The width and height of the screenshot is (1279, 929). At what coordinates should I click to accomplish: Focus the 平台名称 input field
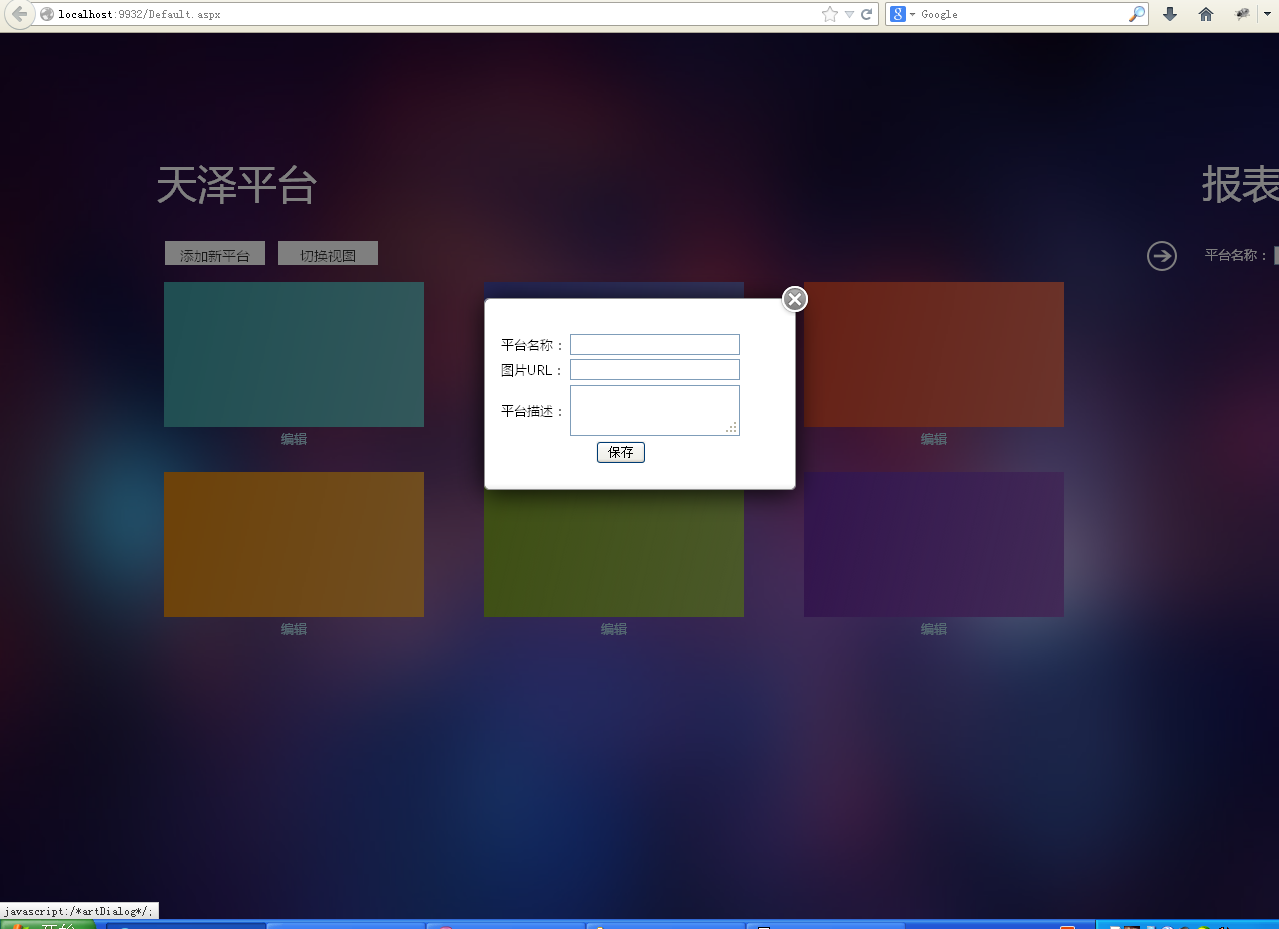(x=655, y=344)
